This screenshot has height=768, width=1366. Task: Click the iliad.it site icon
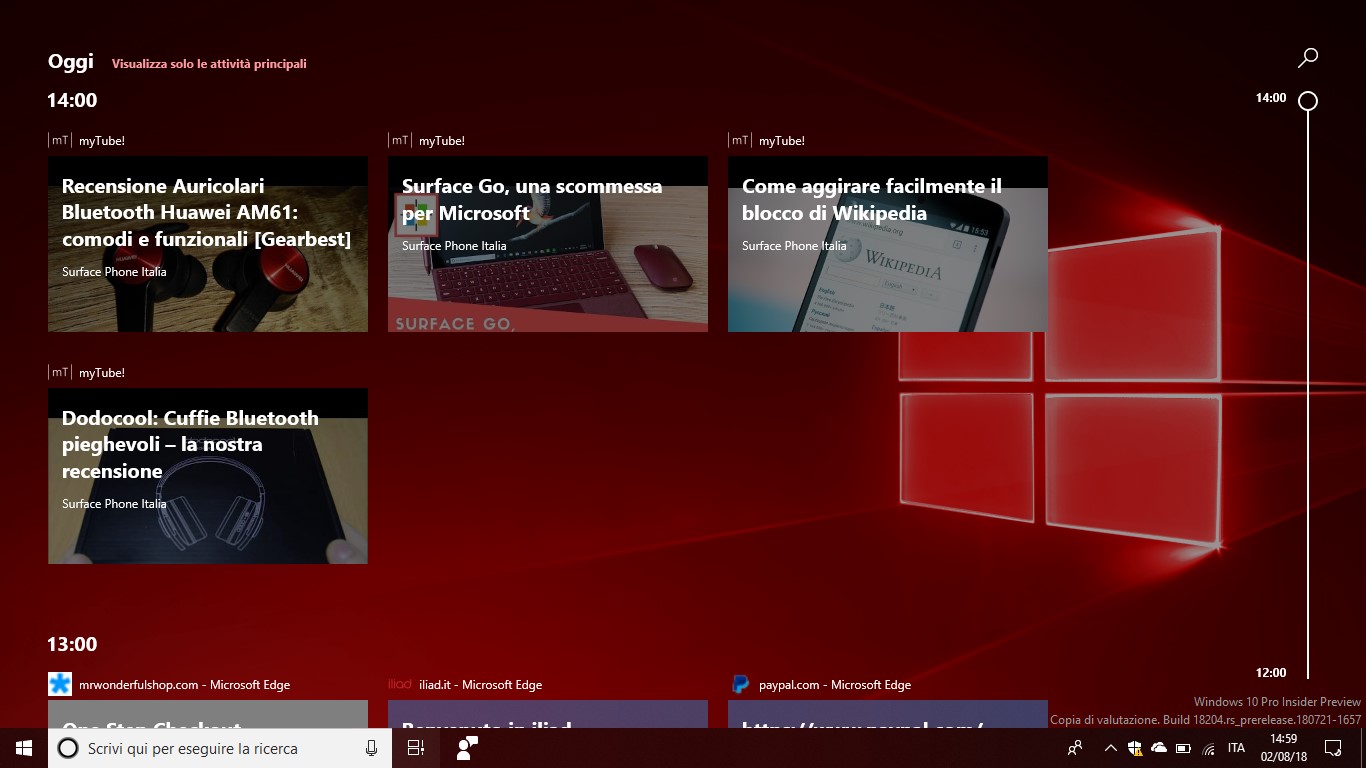(x=400, y=684)
